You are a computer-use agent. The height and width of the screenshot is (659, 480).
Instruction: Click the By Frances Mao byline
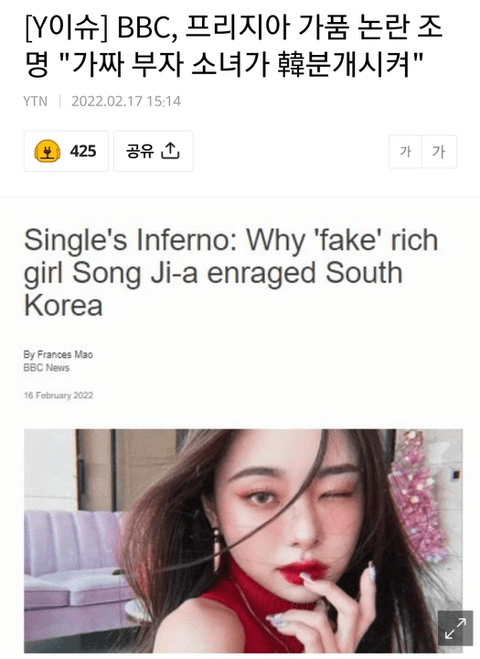[x=58, y=354]
